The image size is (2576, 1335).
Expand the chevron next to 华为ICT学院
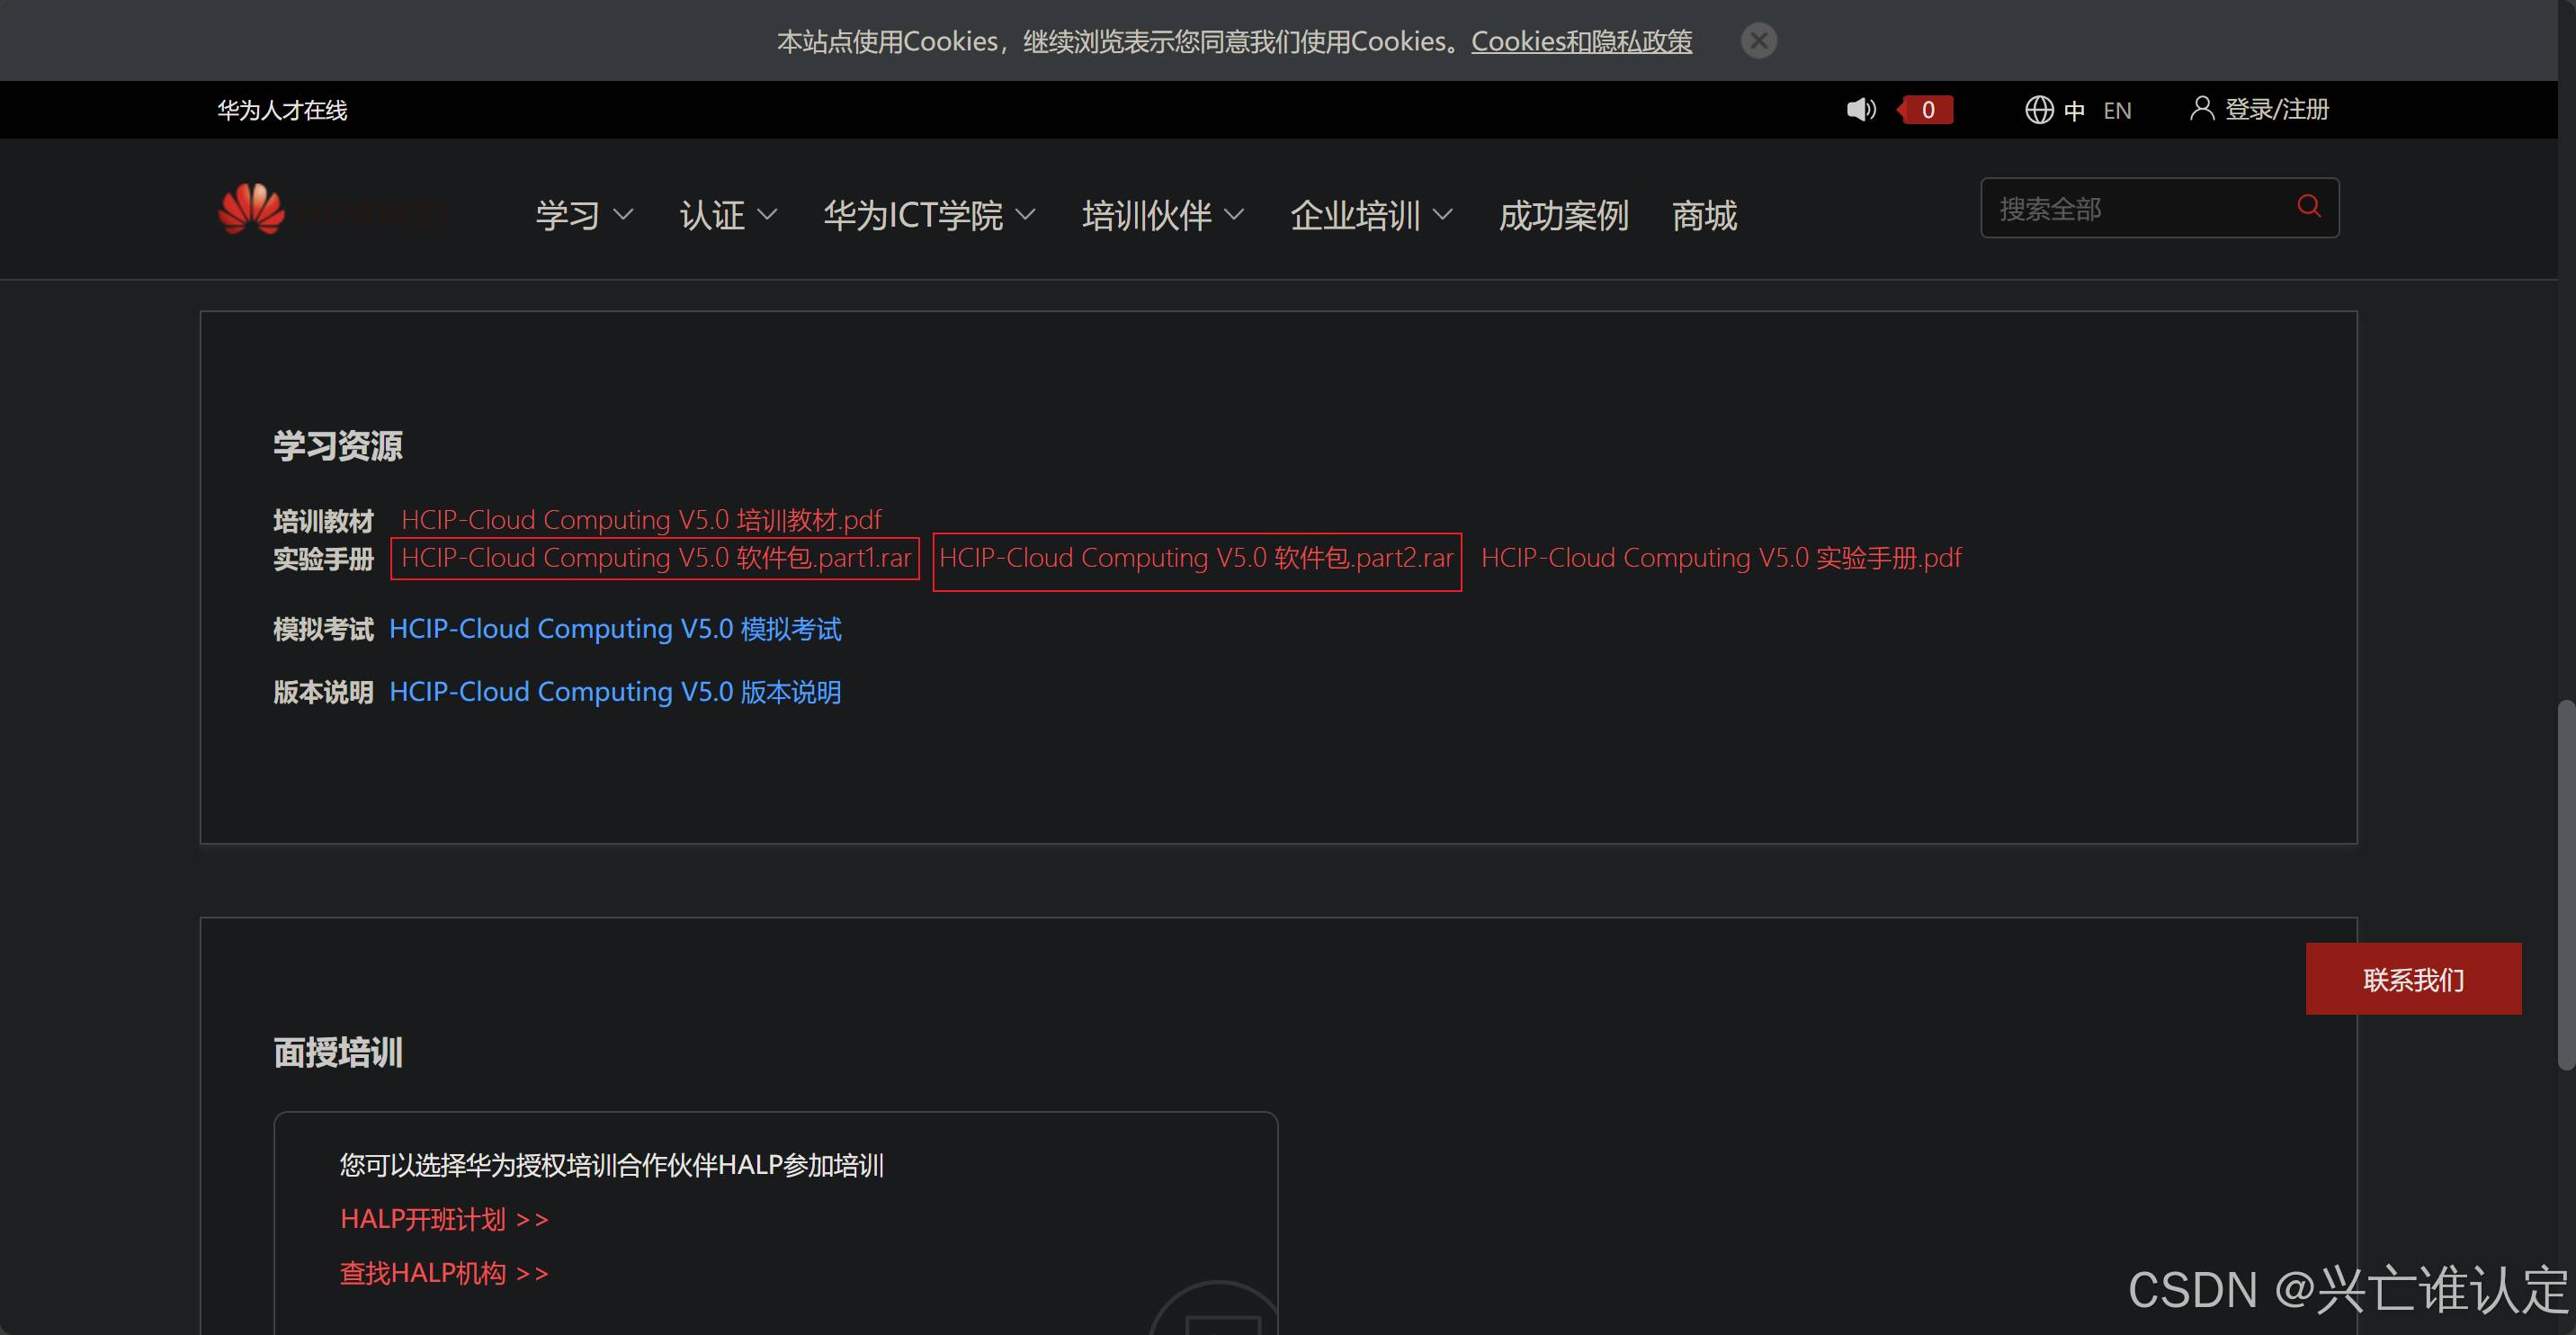click(1025, 215)
